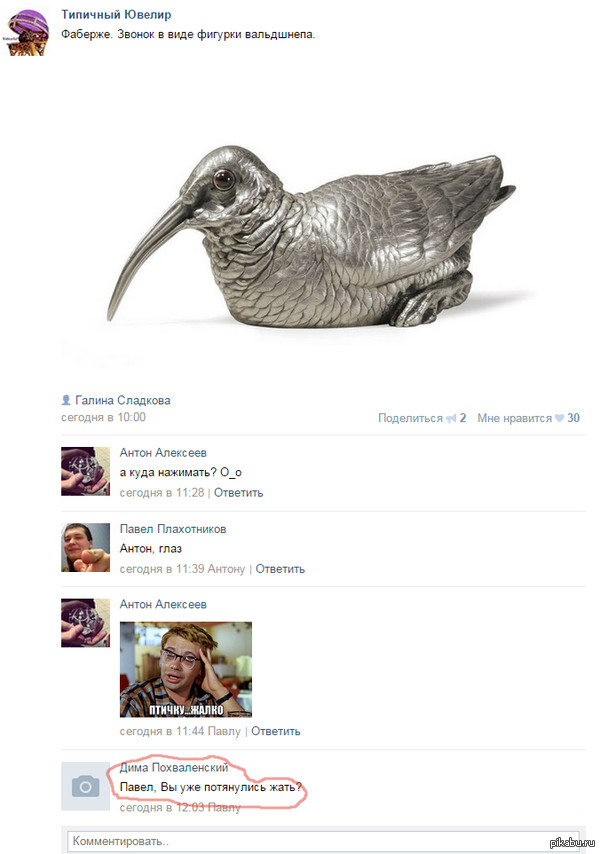Click the megaphone share icon

click(x=451, y=418)
